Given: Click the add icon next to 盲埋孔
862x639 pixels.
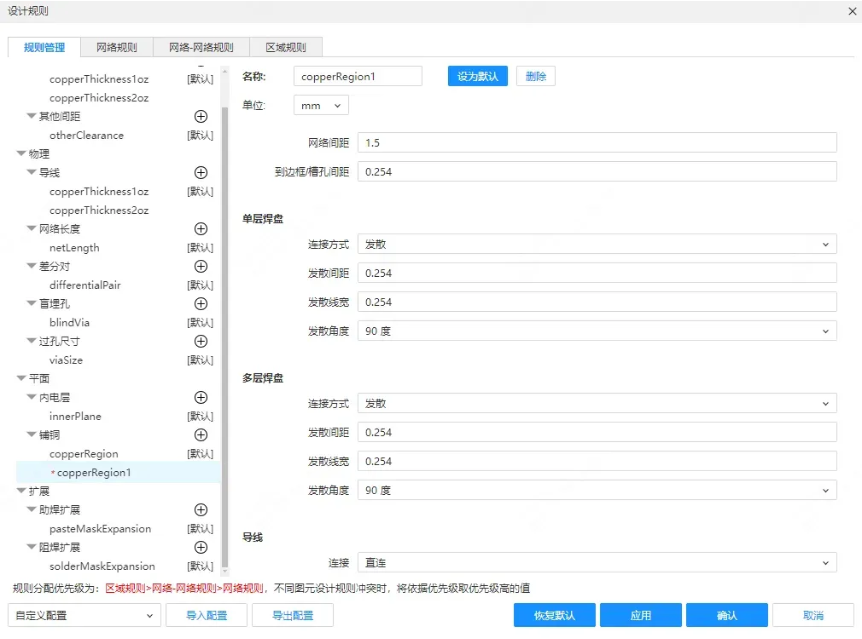Looking at the screenshot, I should (x=200, y=303).
